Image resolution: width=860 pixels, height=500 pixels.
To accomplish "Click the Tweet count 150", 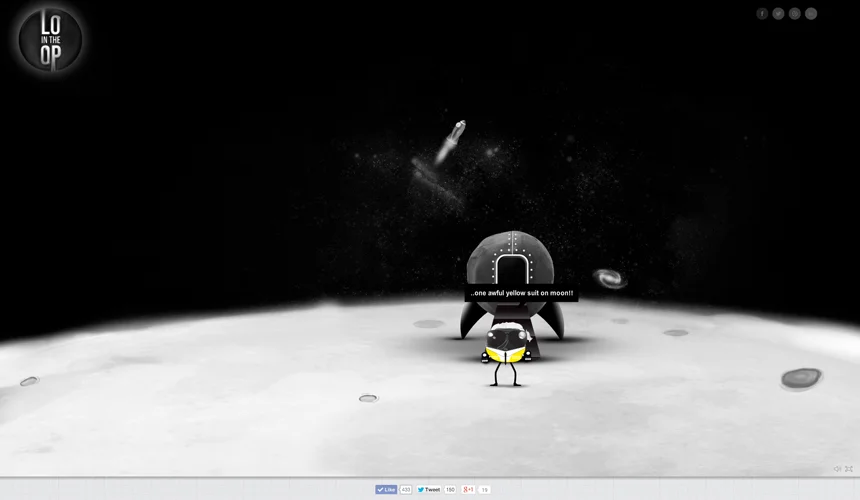I will [450, 490].
